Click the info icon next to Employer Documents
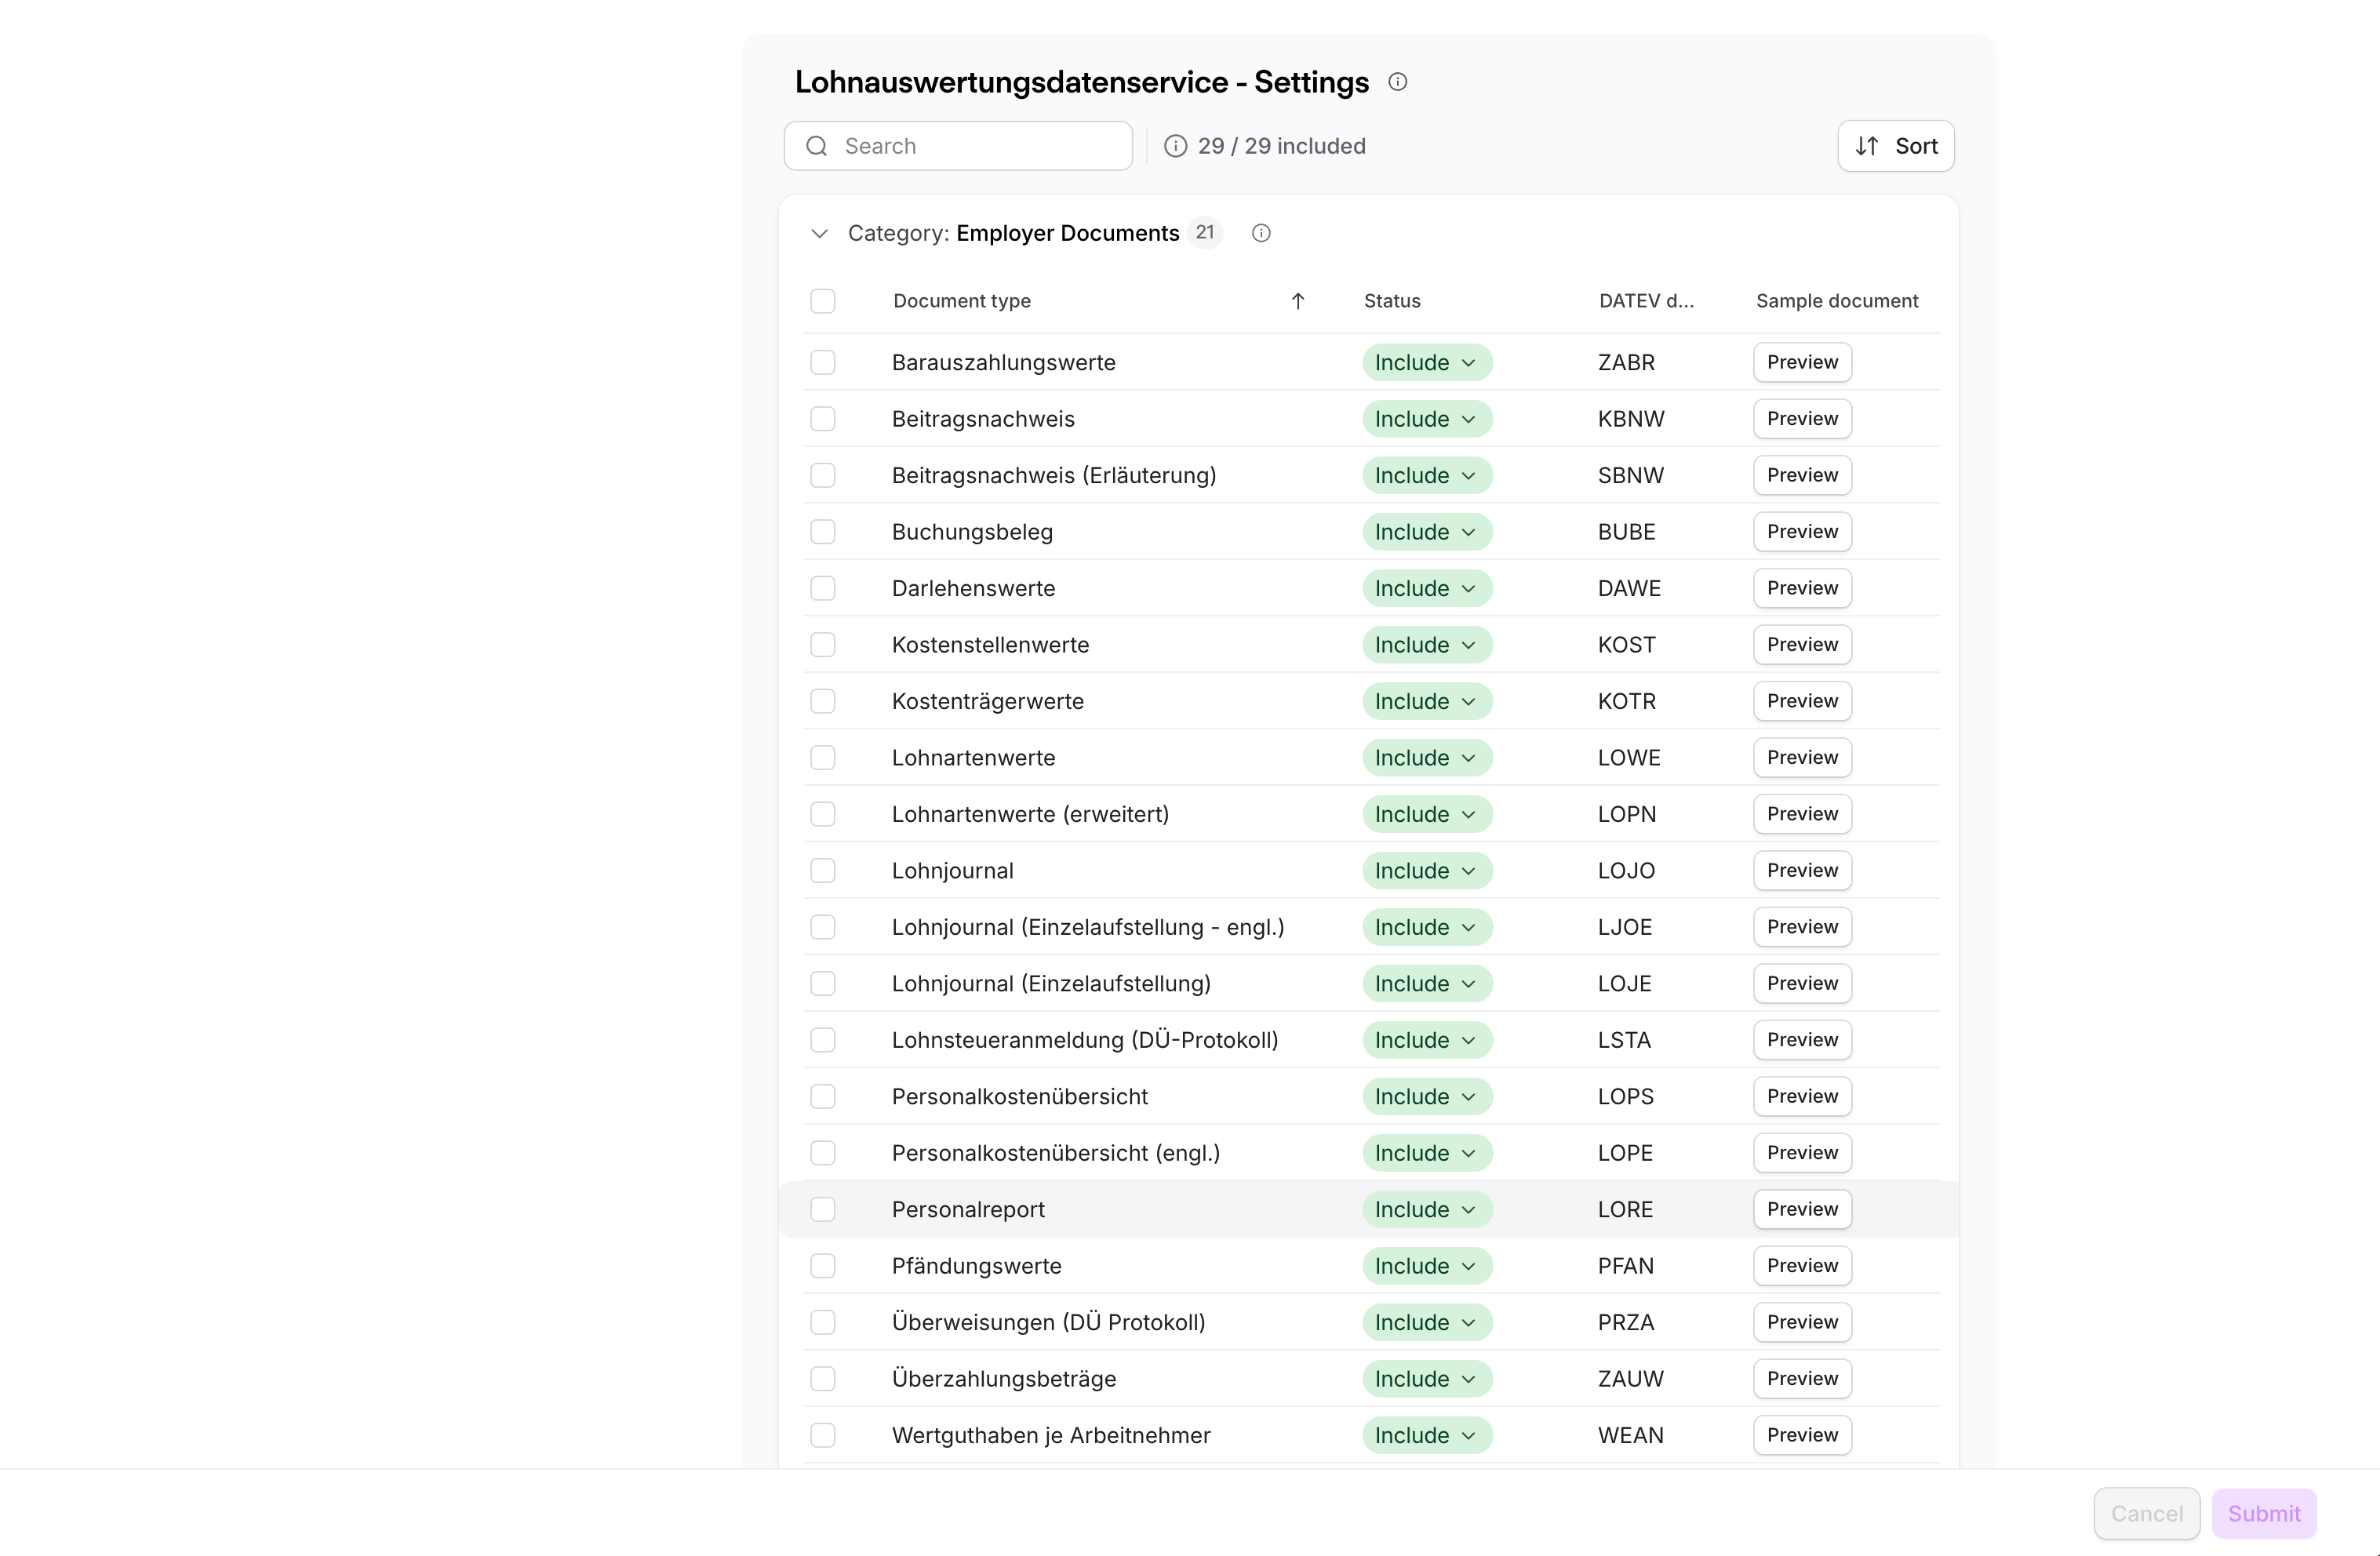Image resolution: width=2380 pixels, height=1556 pixels. 1261,233
